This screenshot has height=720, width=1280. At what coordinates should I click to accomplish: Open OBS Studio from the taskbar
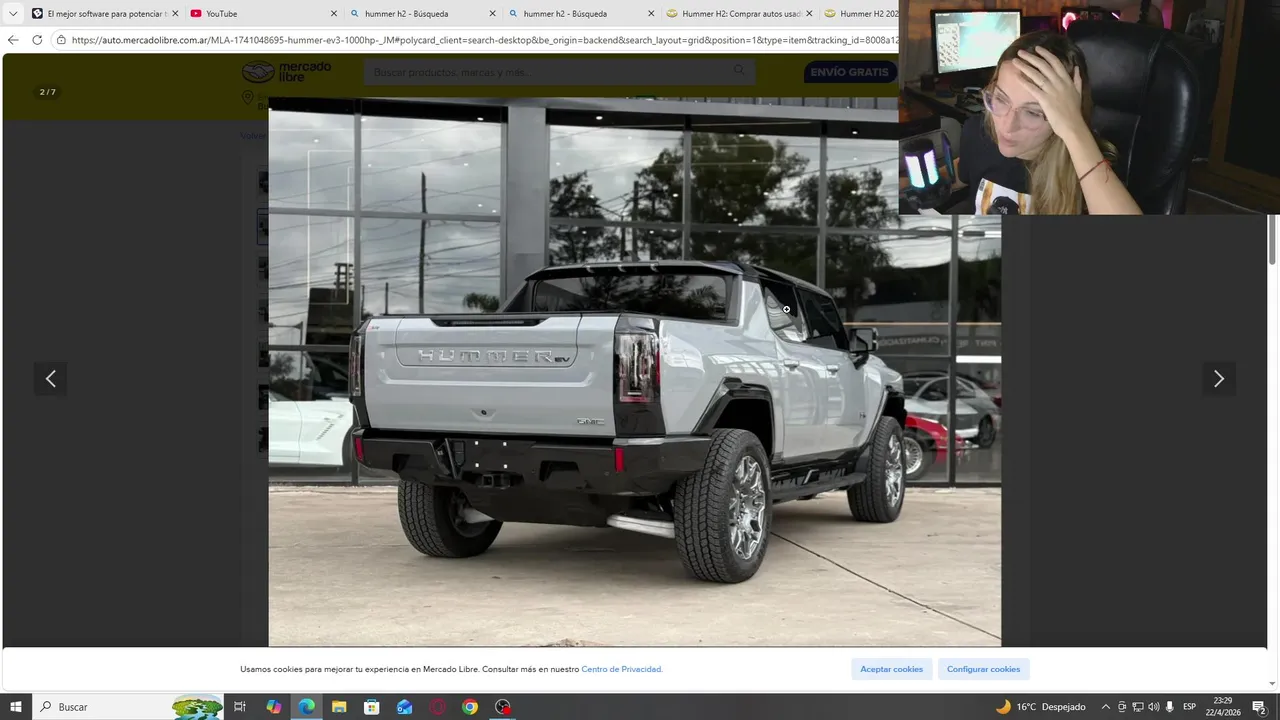click(503, 707)
